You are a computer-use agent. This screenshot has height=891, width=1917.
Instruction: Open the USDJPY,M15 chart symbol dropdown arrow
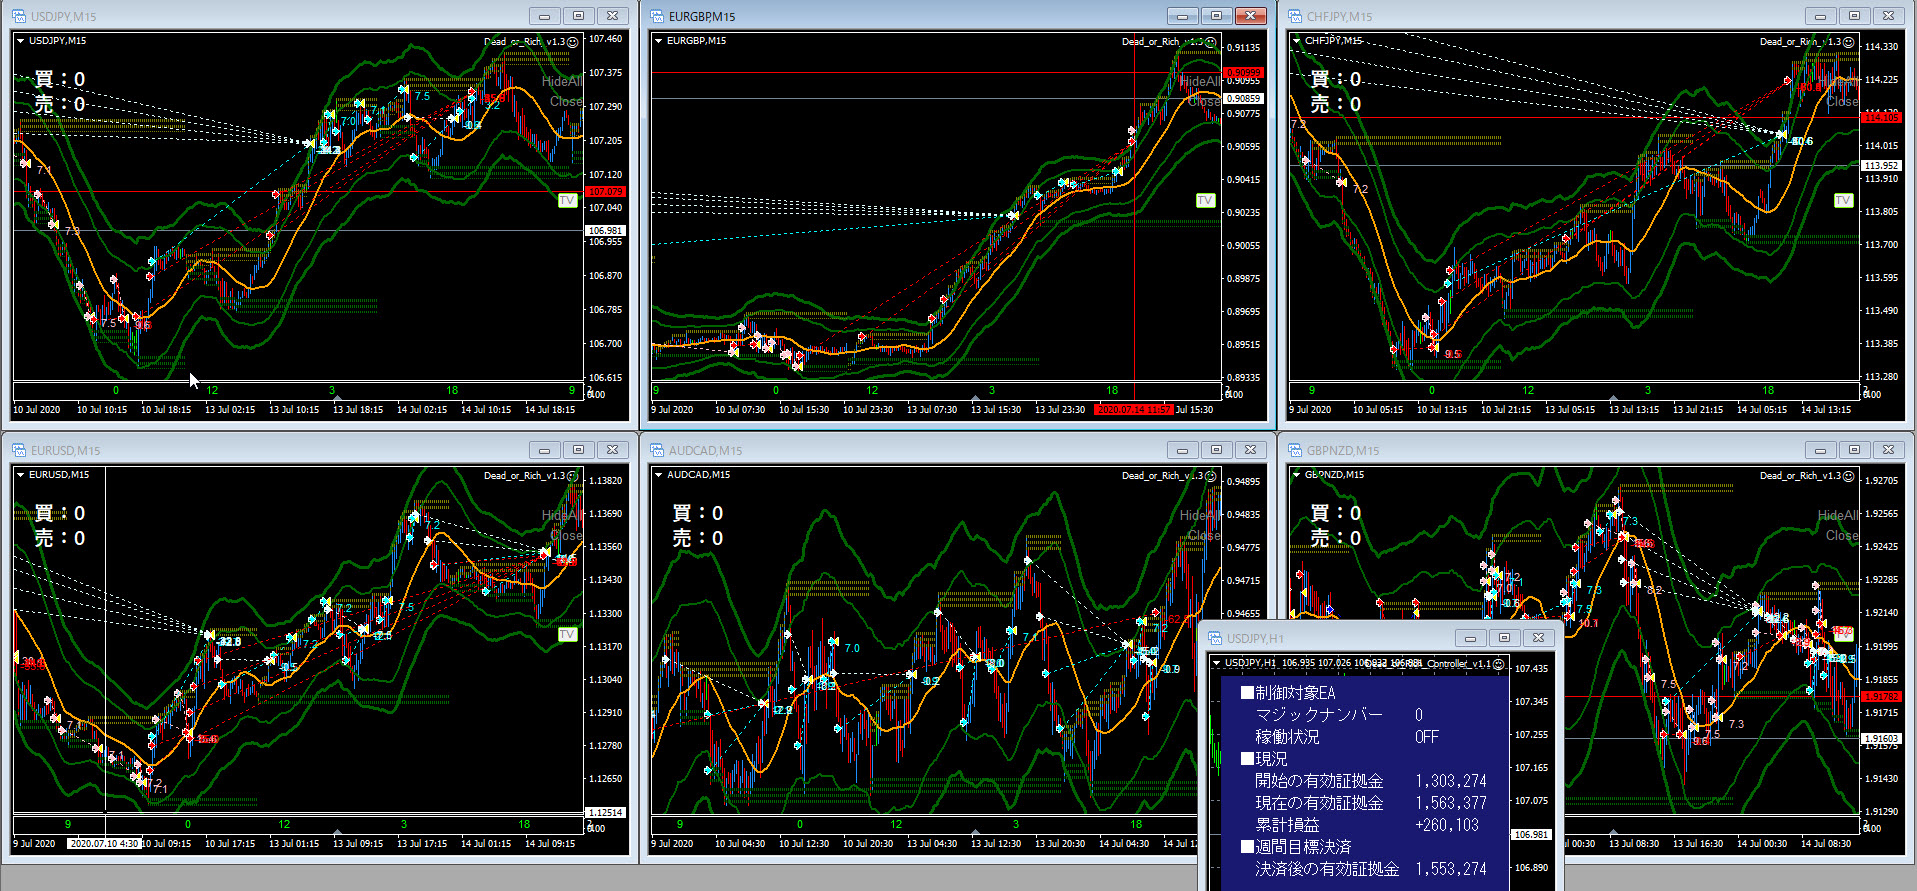pos(20,41)
